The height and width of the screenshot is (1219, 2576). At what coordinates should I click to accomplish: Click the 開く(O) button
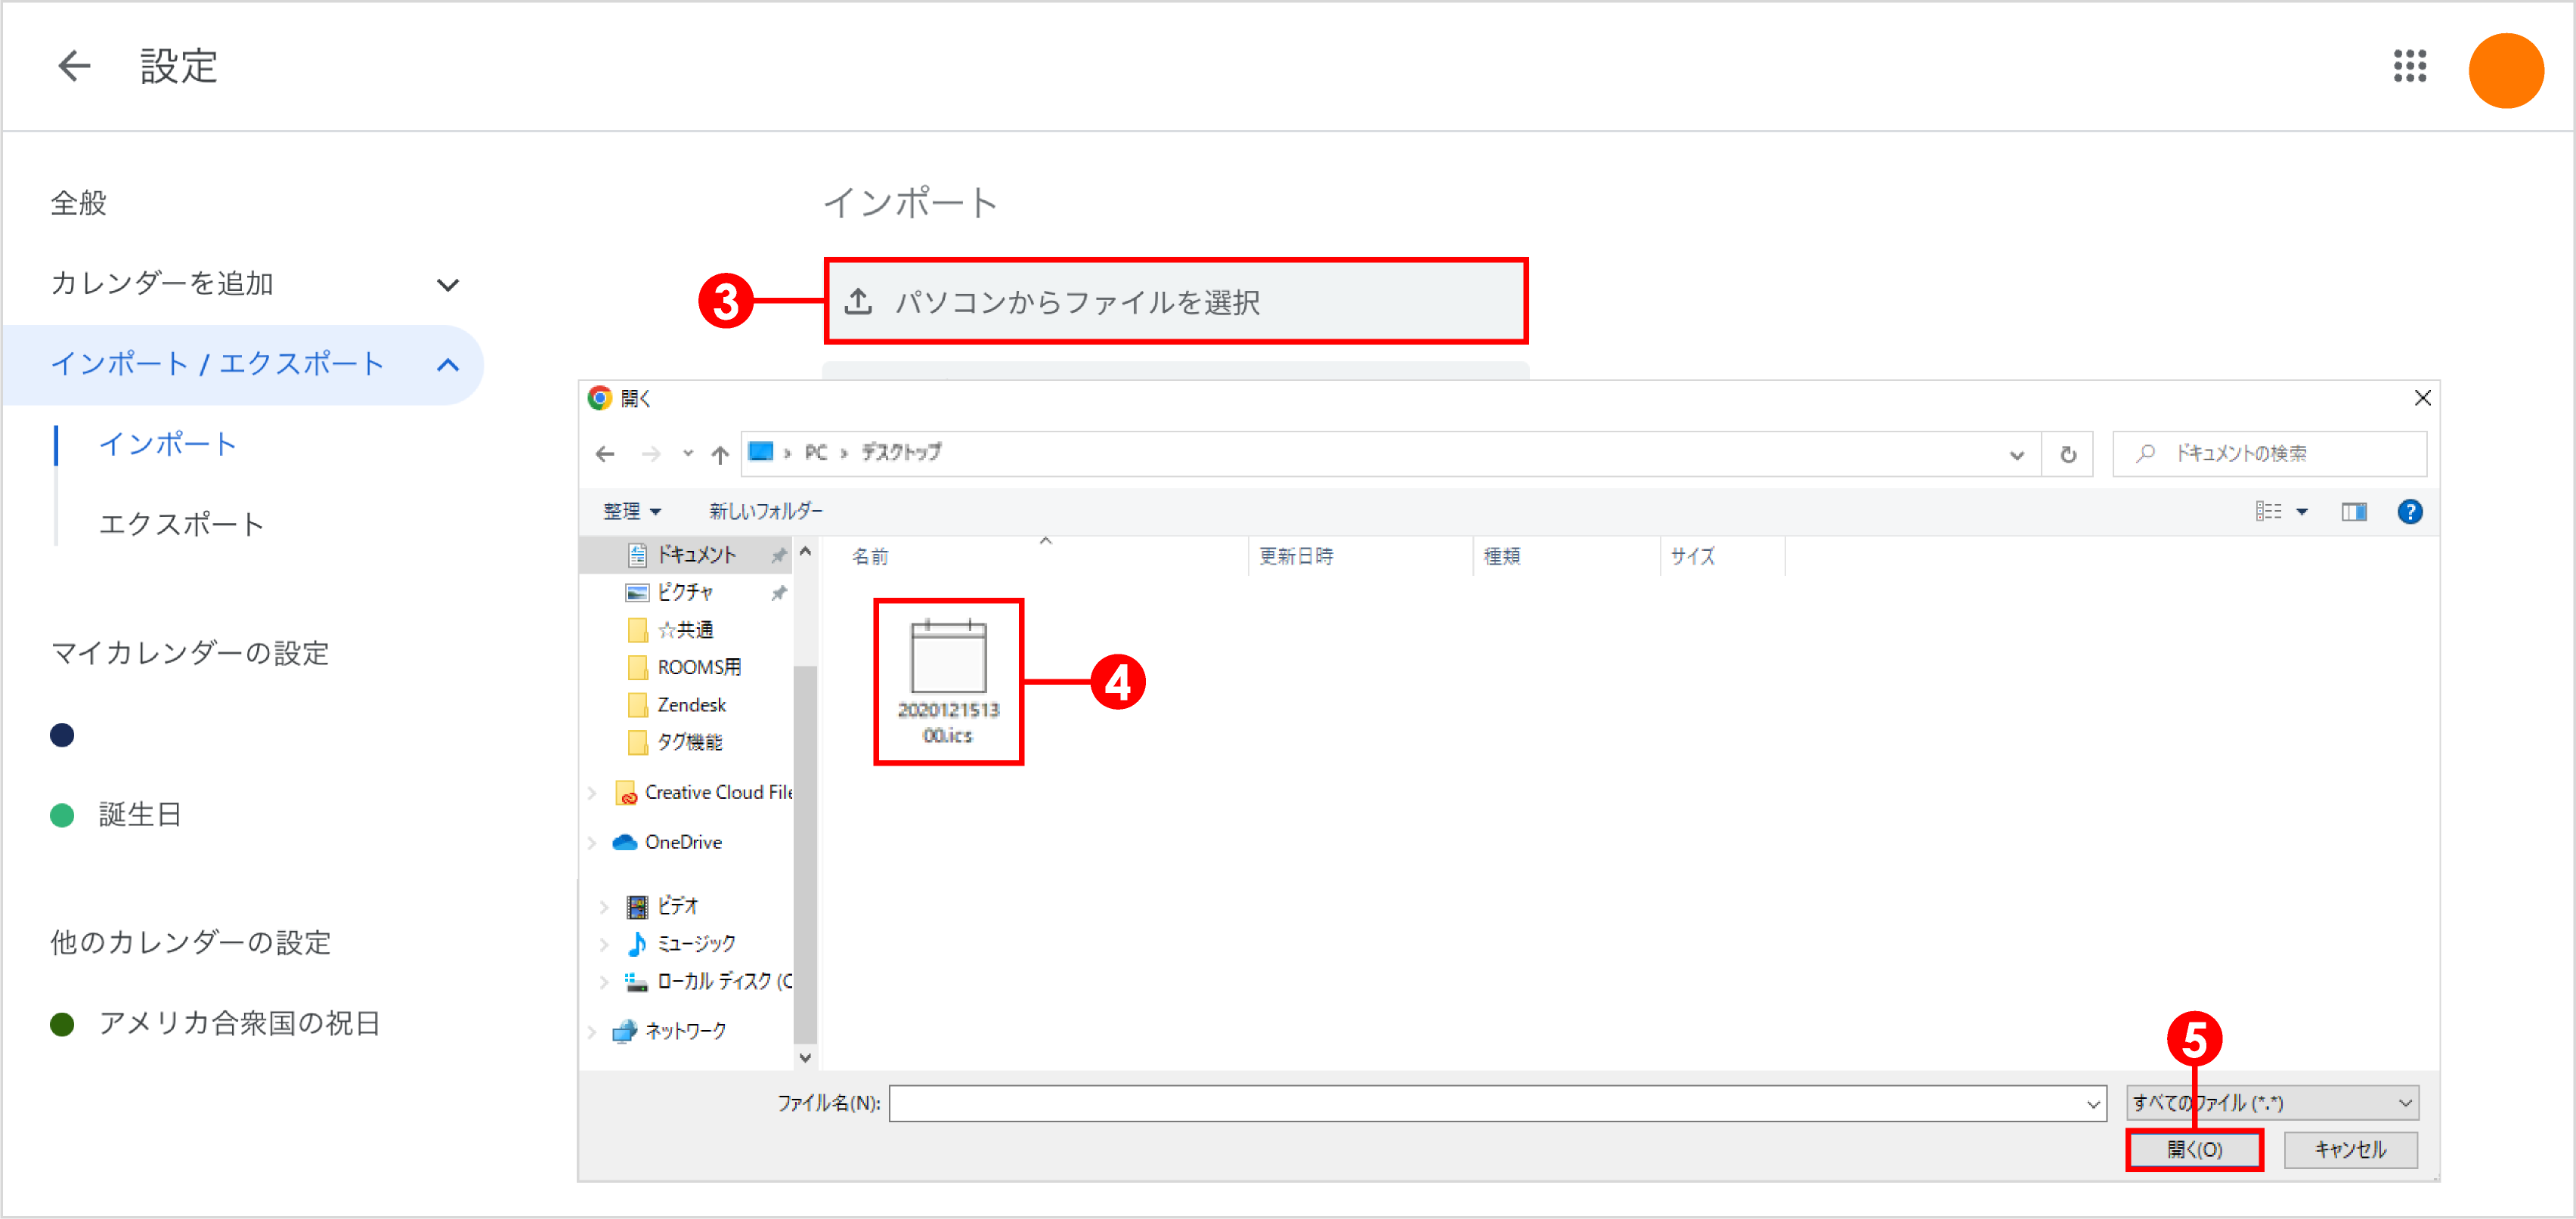[x=2194, y=1149]
